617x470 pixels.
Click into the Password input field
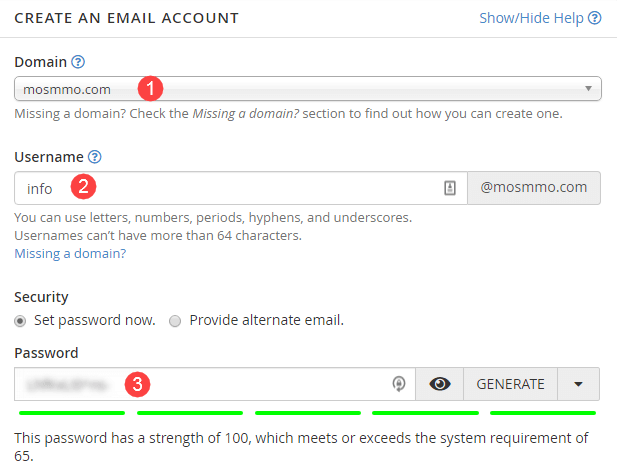(x=215, y=384)
